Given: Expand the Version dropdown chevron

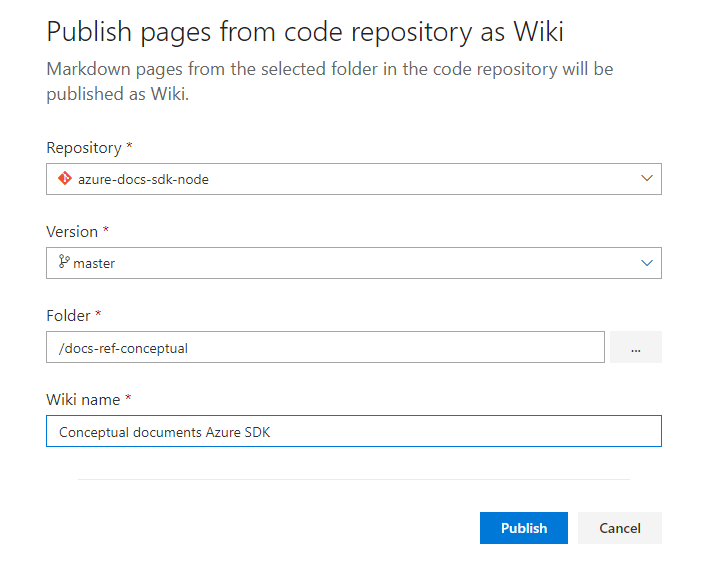Looking at the screenshot, I should (x=647, y=263).
